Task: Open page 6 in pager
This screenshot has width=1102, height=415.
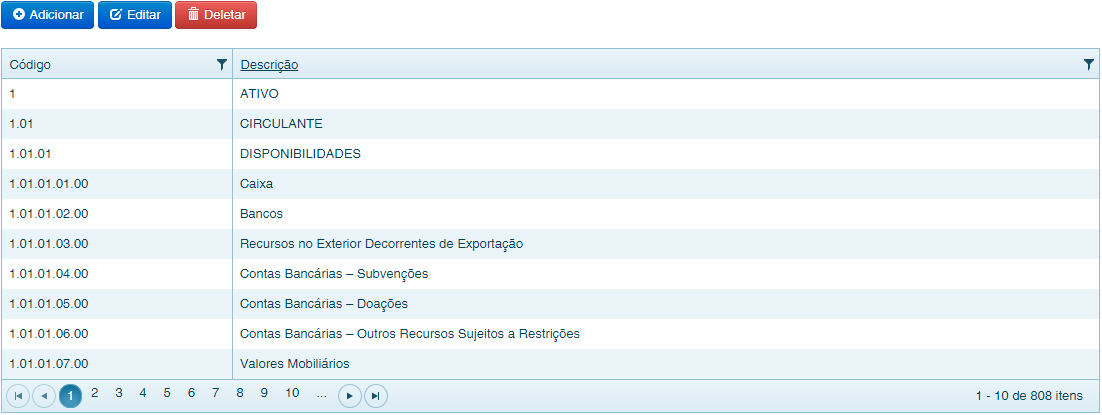Action: coord(191,392)
